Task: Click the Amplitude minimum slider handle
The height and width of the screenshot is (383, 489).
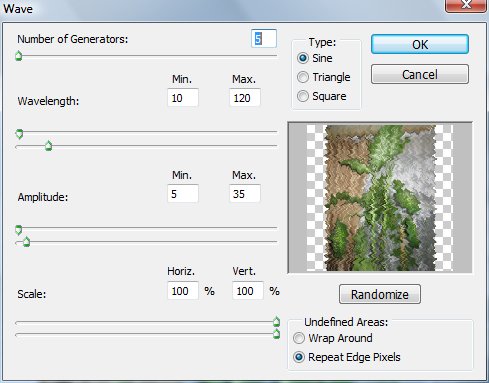Action: click(x=19, y=230)
